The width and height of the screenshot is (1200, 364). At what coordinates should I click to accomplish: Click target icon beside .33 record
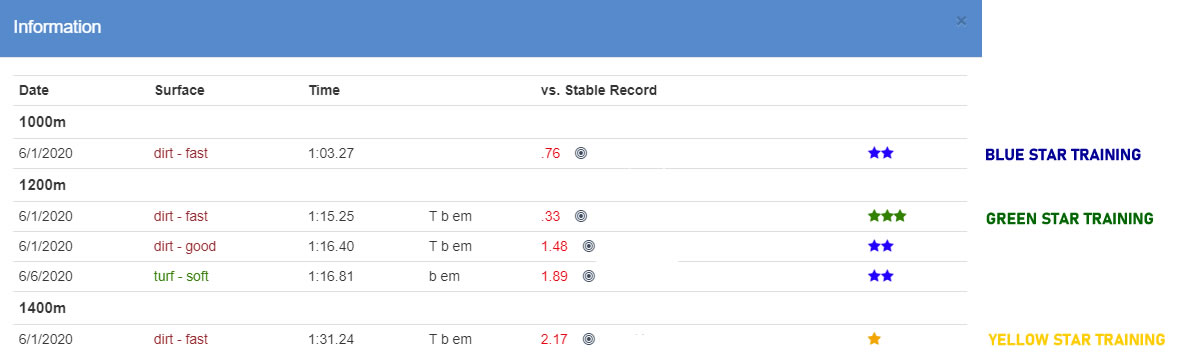(x=581, y=216)
